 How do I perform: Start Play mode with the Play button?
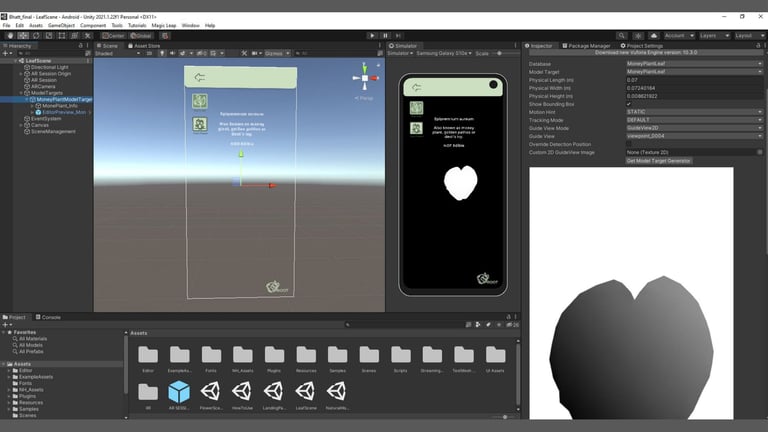click(x=372, y=36)
